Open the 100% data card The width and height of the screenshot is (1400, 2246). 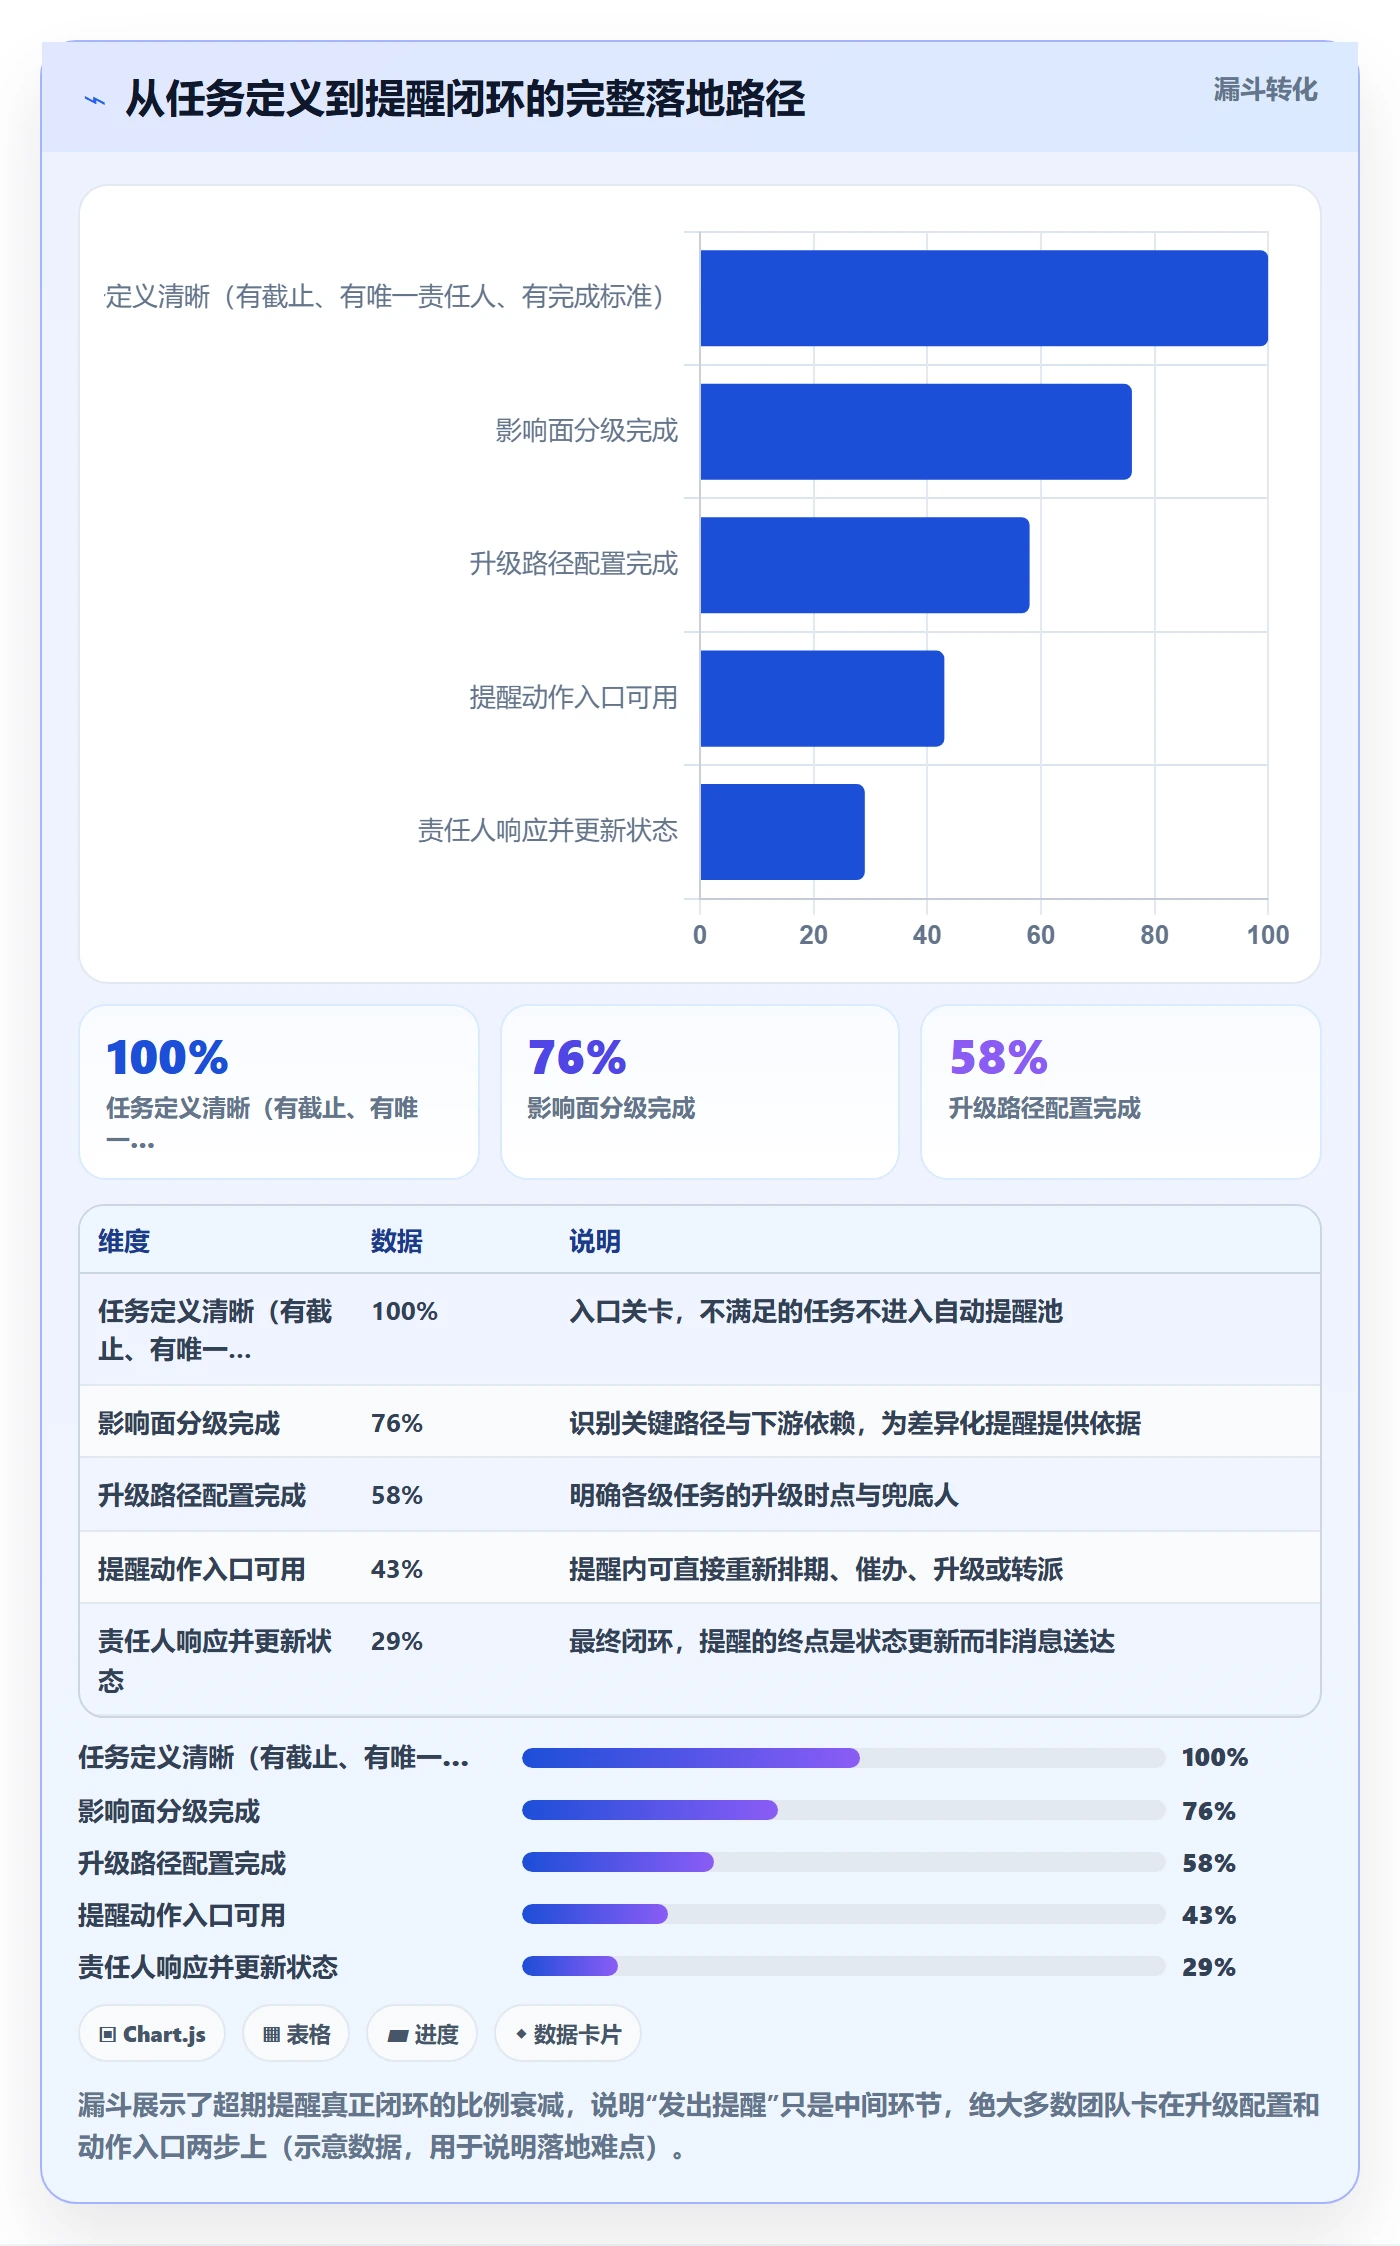279,1092
